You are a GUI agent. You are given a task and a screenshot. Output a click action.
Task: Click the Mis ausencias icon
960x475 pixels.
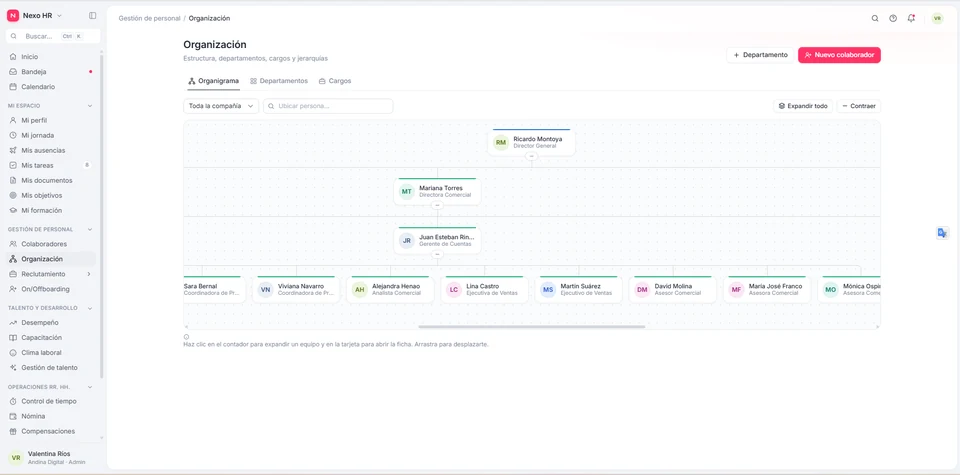[x=13, y=151]
